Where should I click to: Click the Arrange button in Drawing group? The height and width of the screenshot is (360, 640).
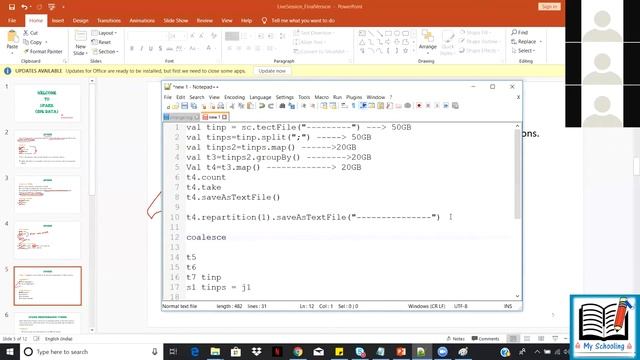428,41
